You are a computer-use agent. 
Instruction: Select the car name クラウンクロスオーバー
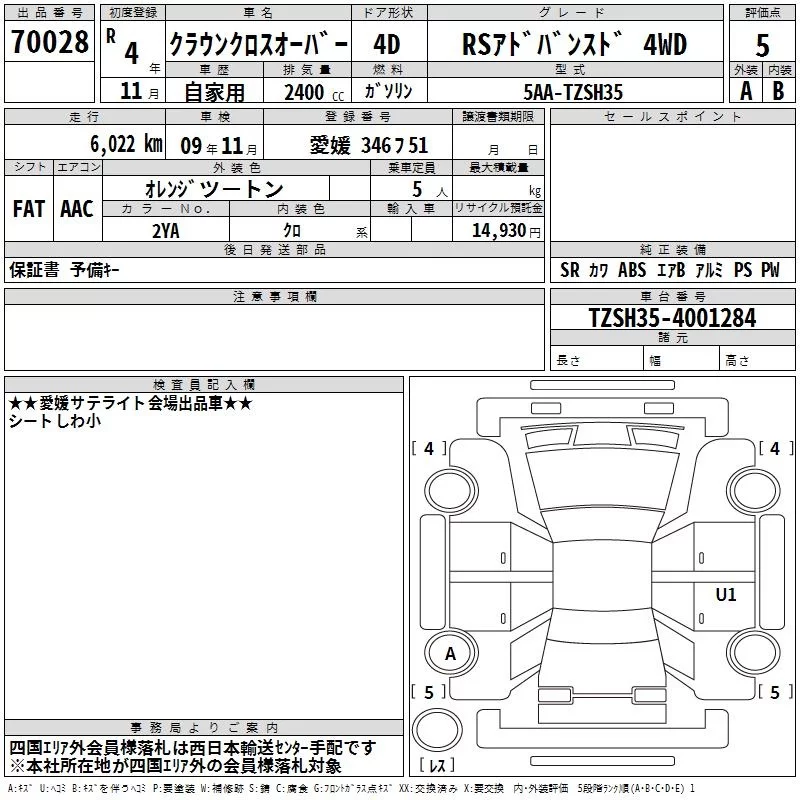[x=258, y=45]
